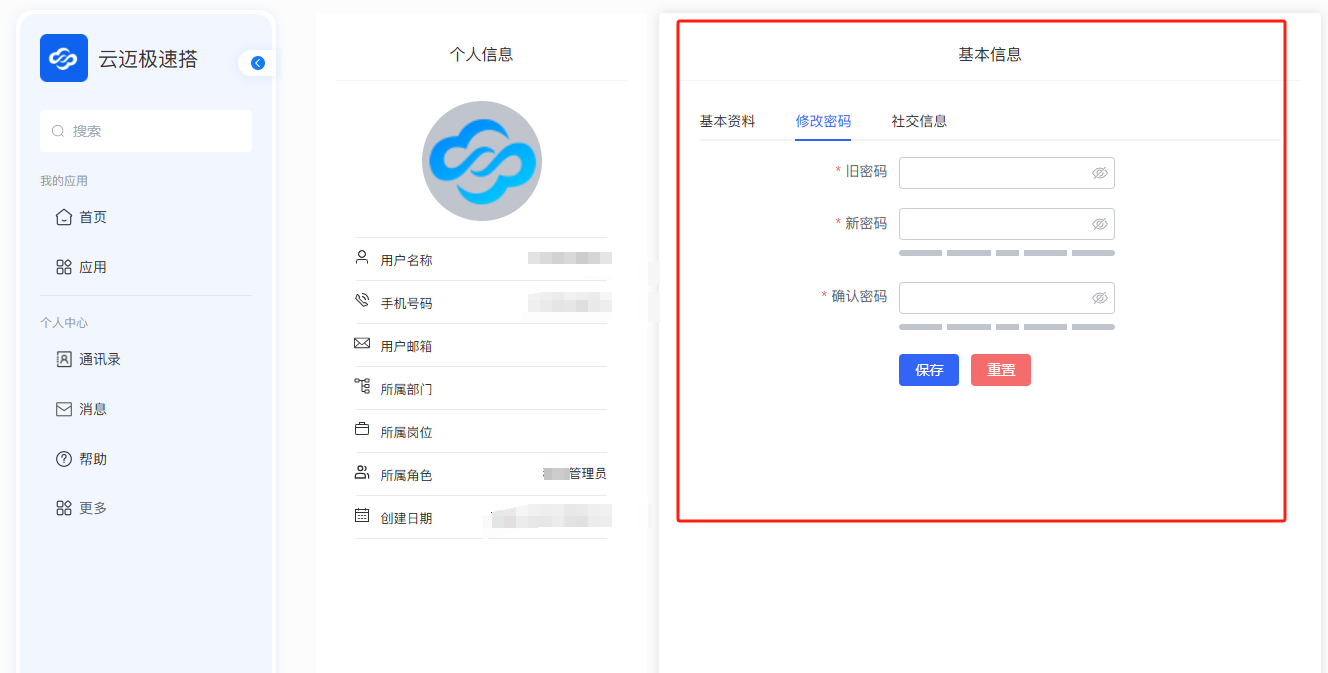
Task: Click the 旧密码 input field
Action: [x=992, y=173]
